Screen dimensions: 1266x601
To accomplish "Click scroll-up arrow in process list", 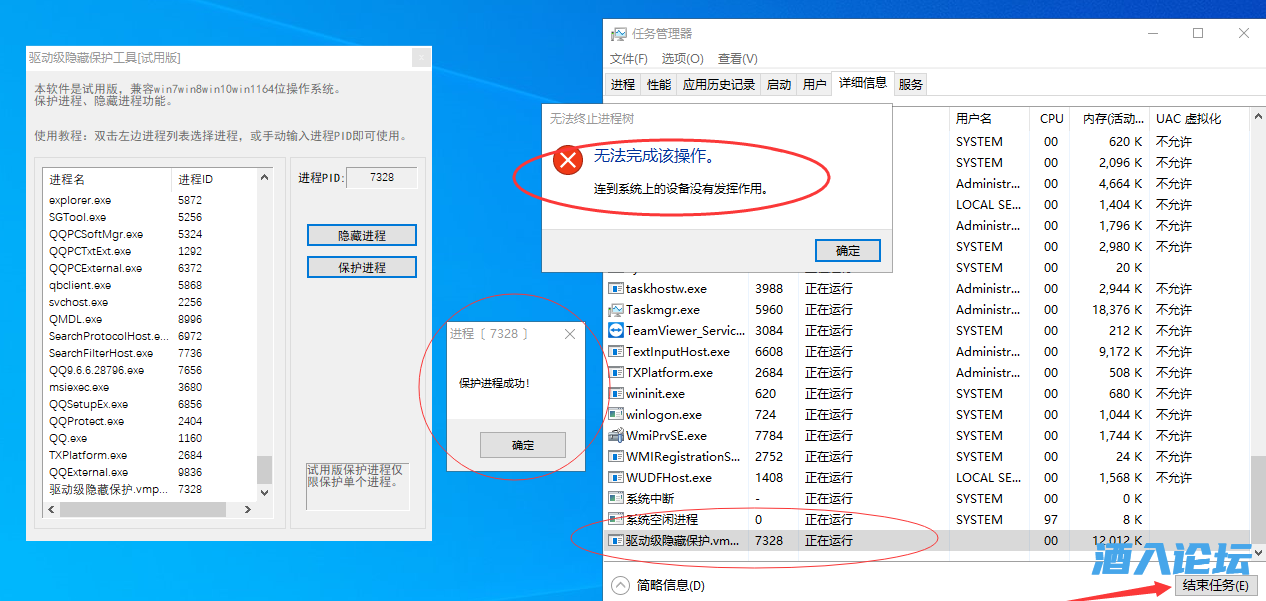I will (x=265, y=178).
